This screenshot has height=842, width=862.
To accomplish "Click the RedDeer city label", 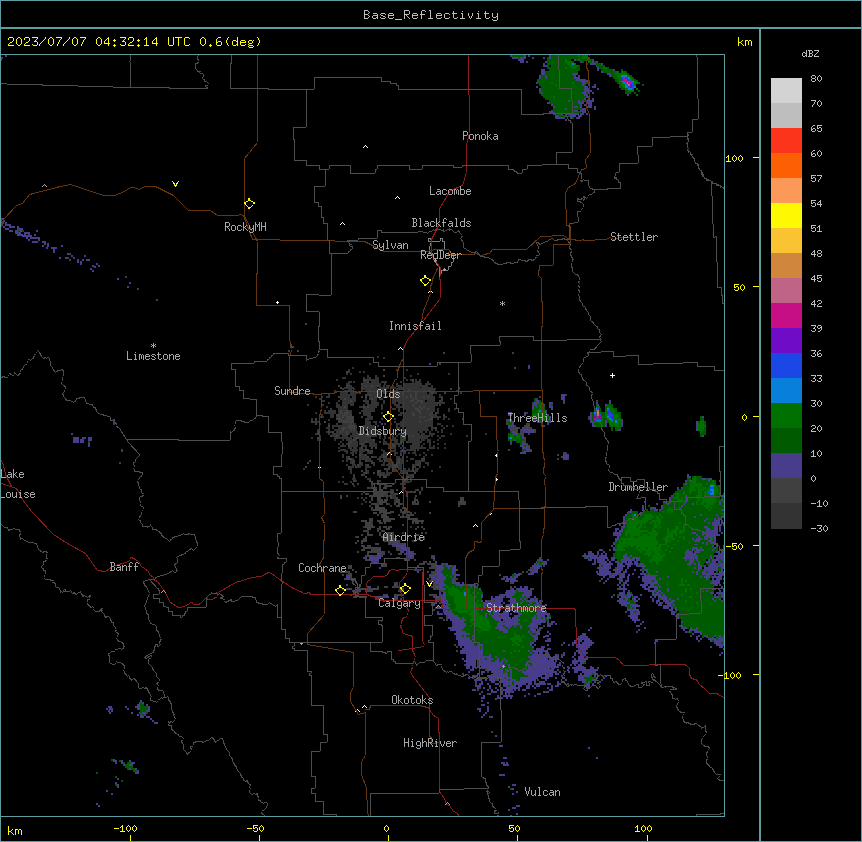I will [440, 255].
